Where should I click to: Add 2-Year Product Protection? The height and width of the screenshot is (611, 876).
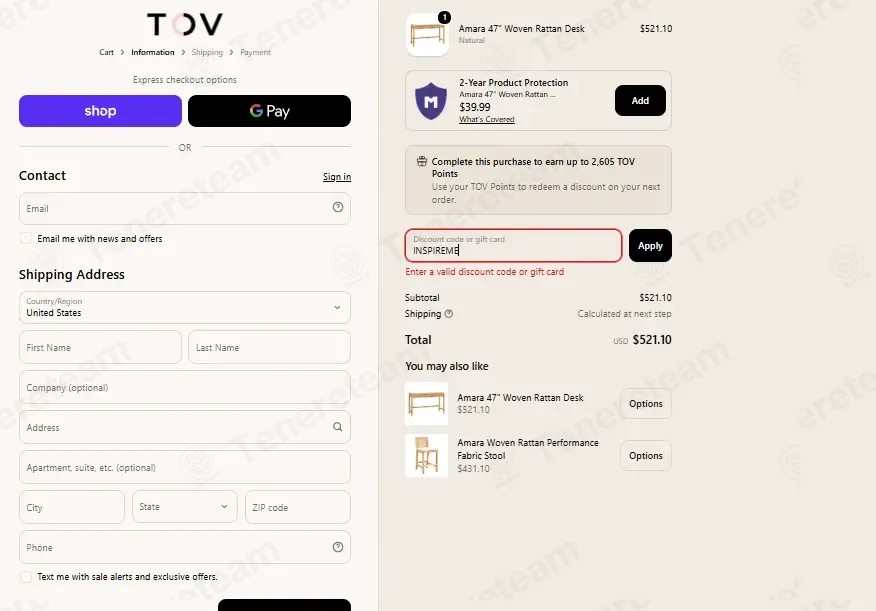pyautogui.click(x=640, y=101)
